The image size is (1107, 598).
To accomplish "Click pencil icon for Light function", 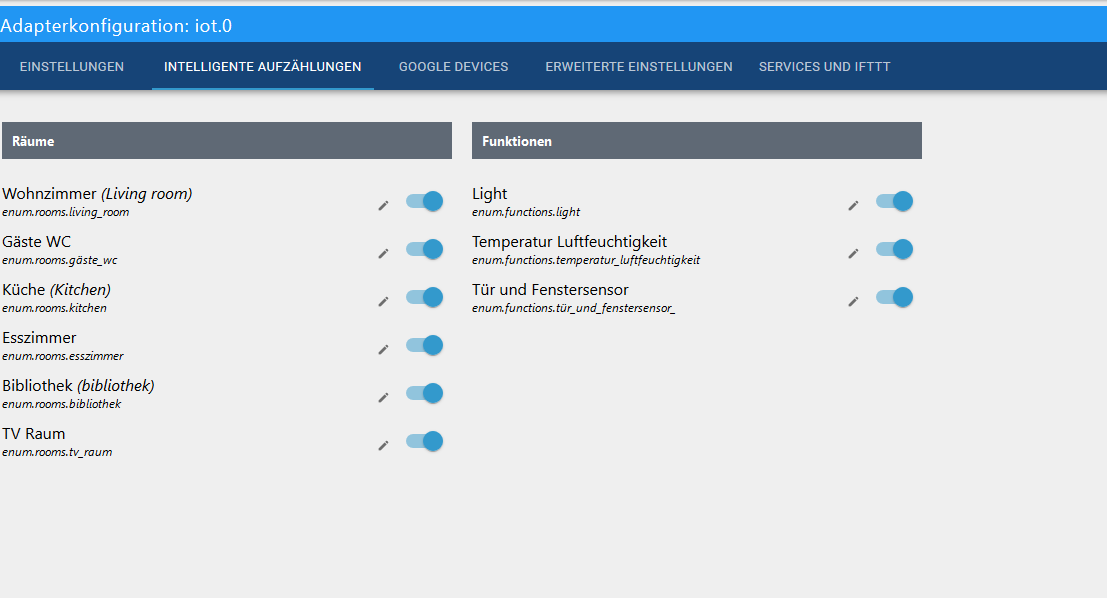I will pyautogui.click(x=853, y=205).
